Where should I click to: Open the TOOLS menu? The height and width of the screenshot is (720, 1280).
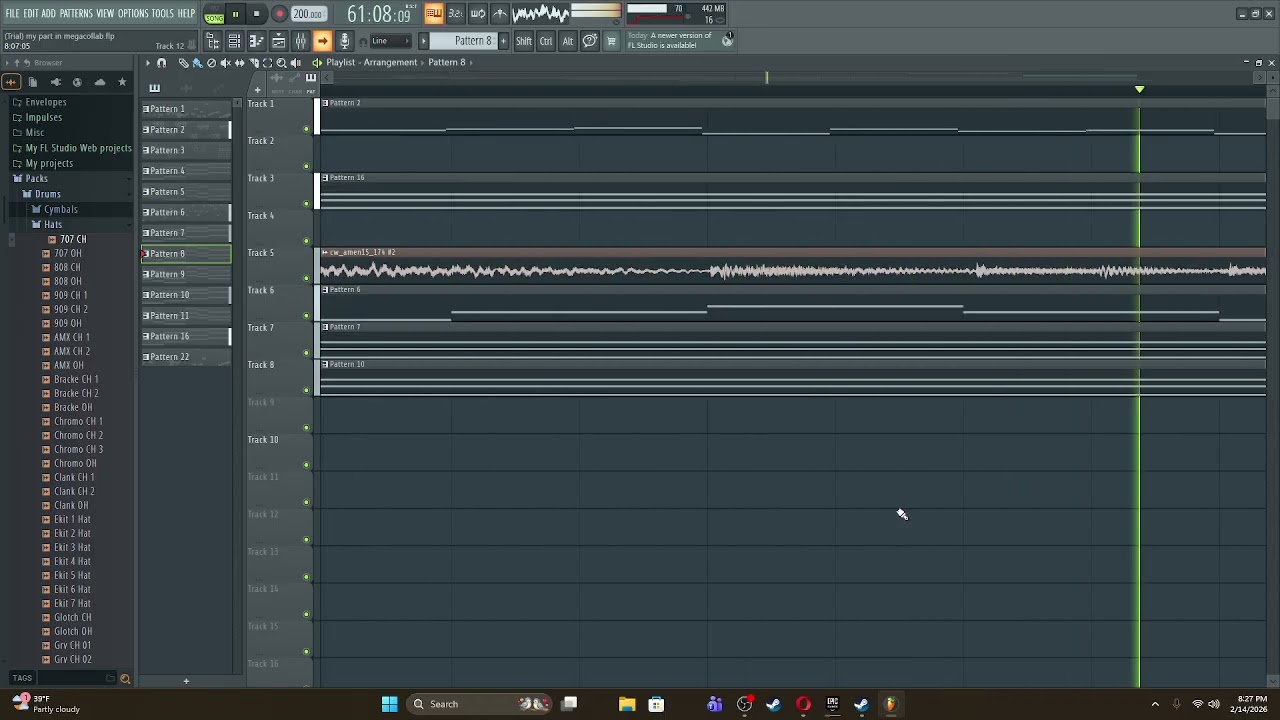(x=163, y=13)
